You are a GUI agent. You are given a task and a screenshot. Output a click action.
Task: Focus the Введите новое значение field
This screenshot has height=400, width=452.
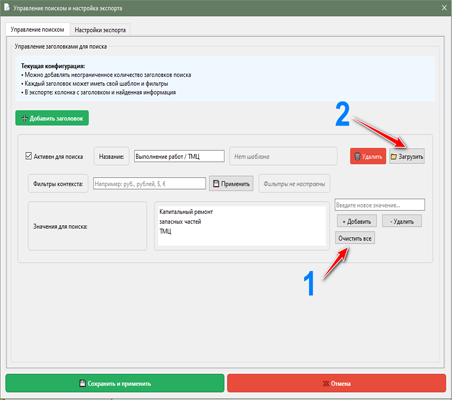(380, 205)
